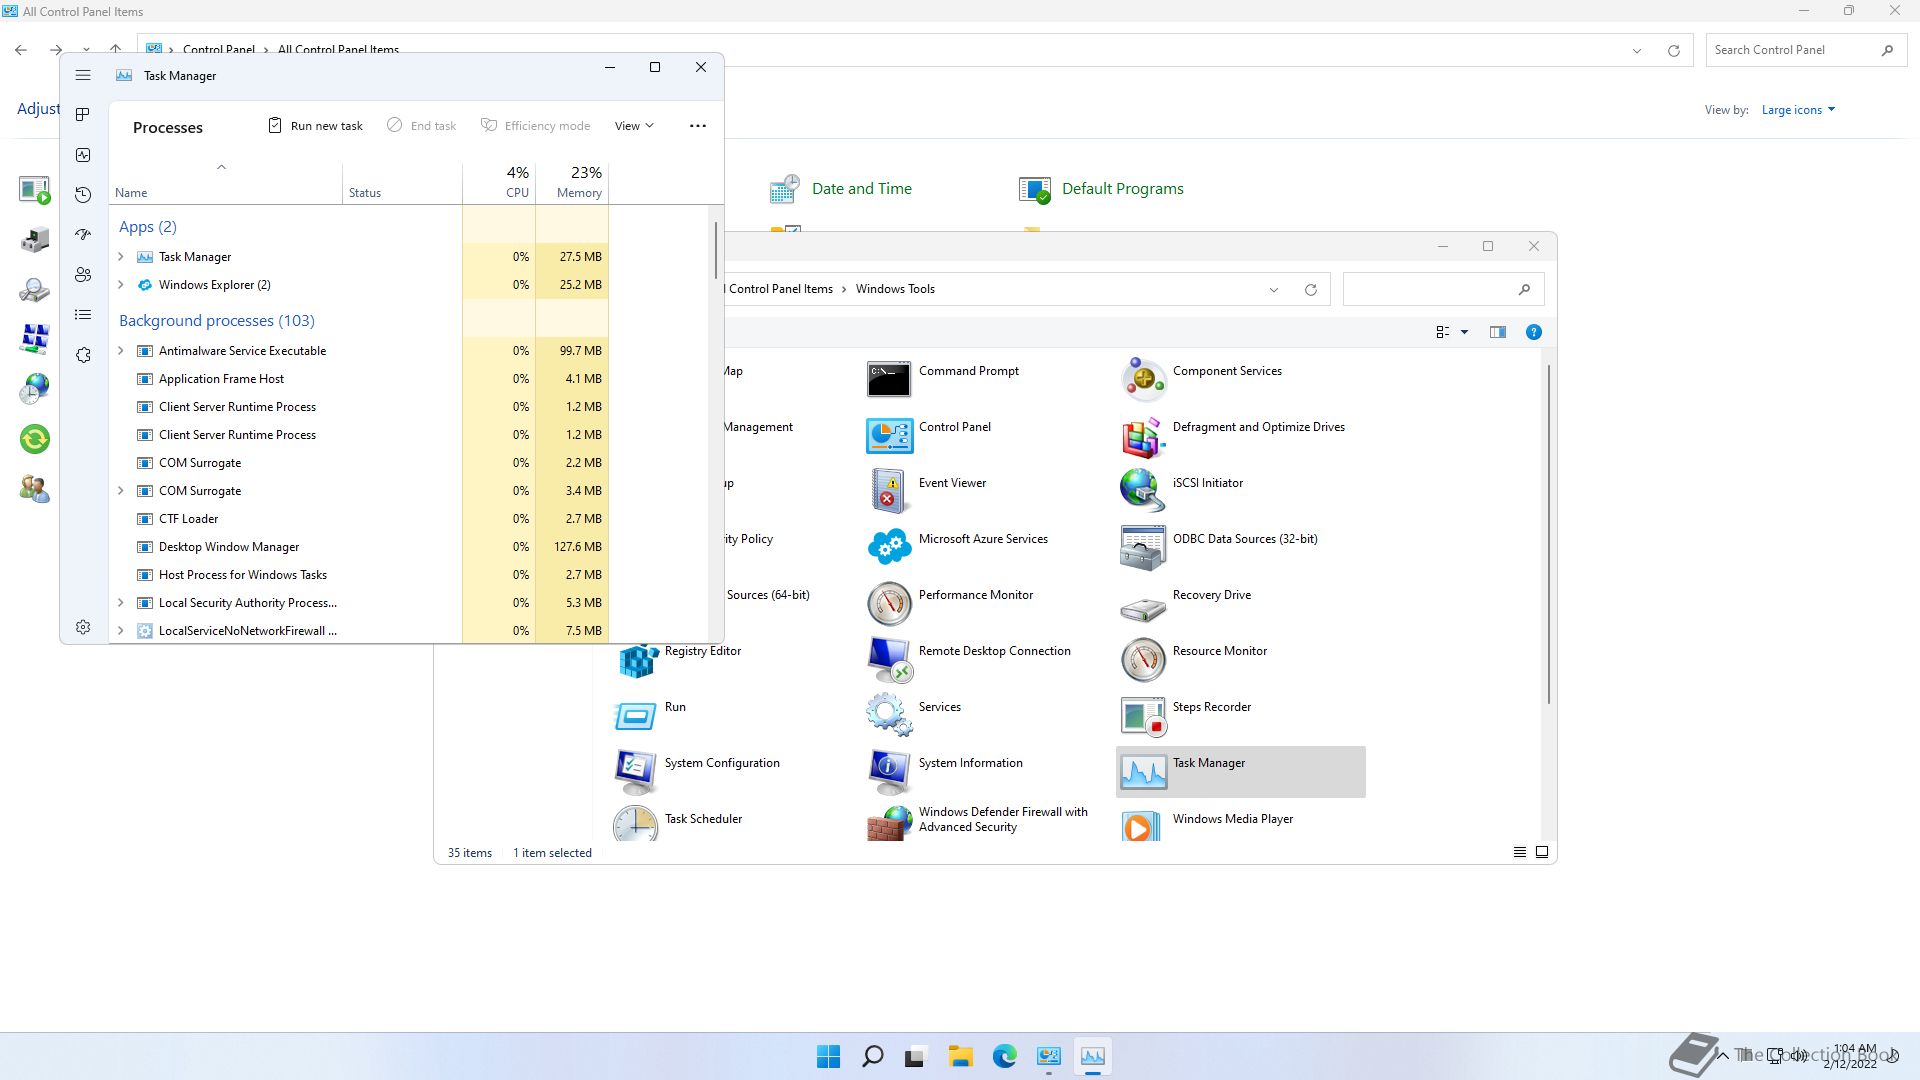Select Task Manager in Windows Tools

1241,772
